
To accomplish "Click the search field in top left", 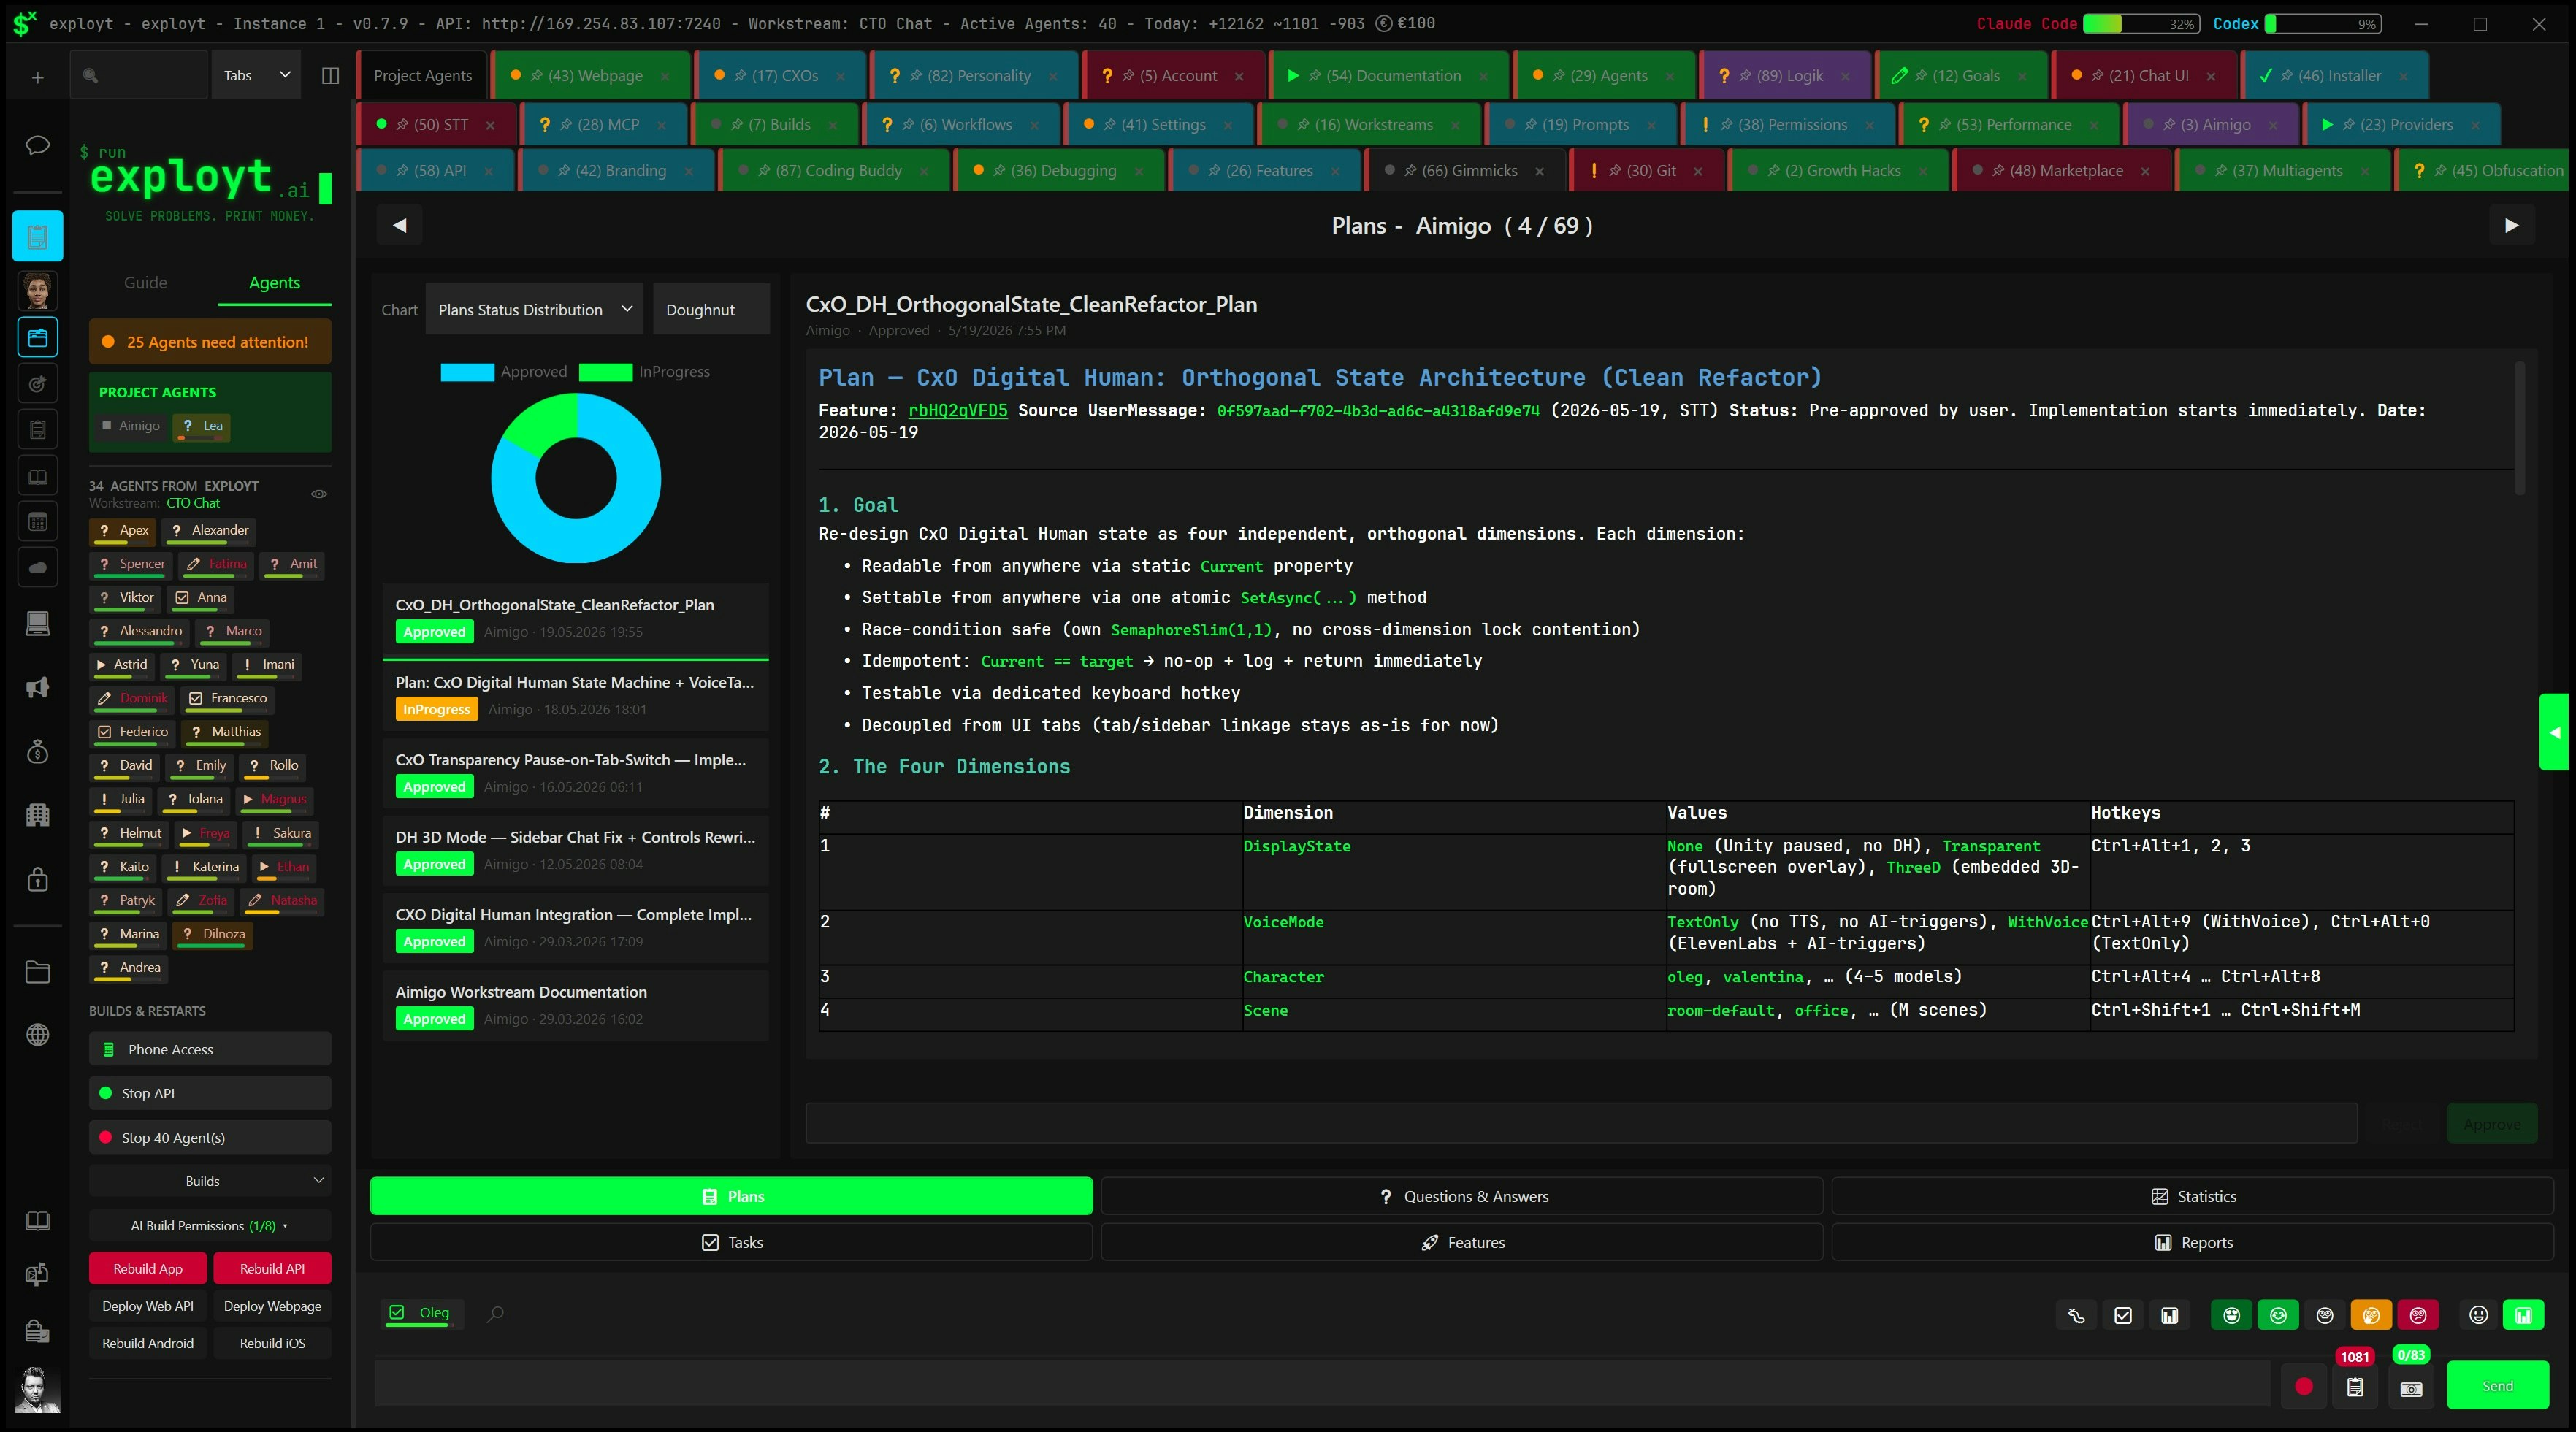I will point(139,76).
